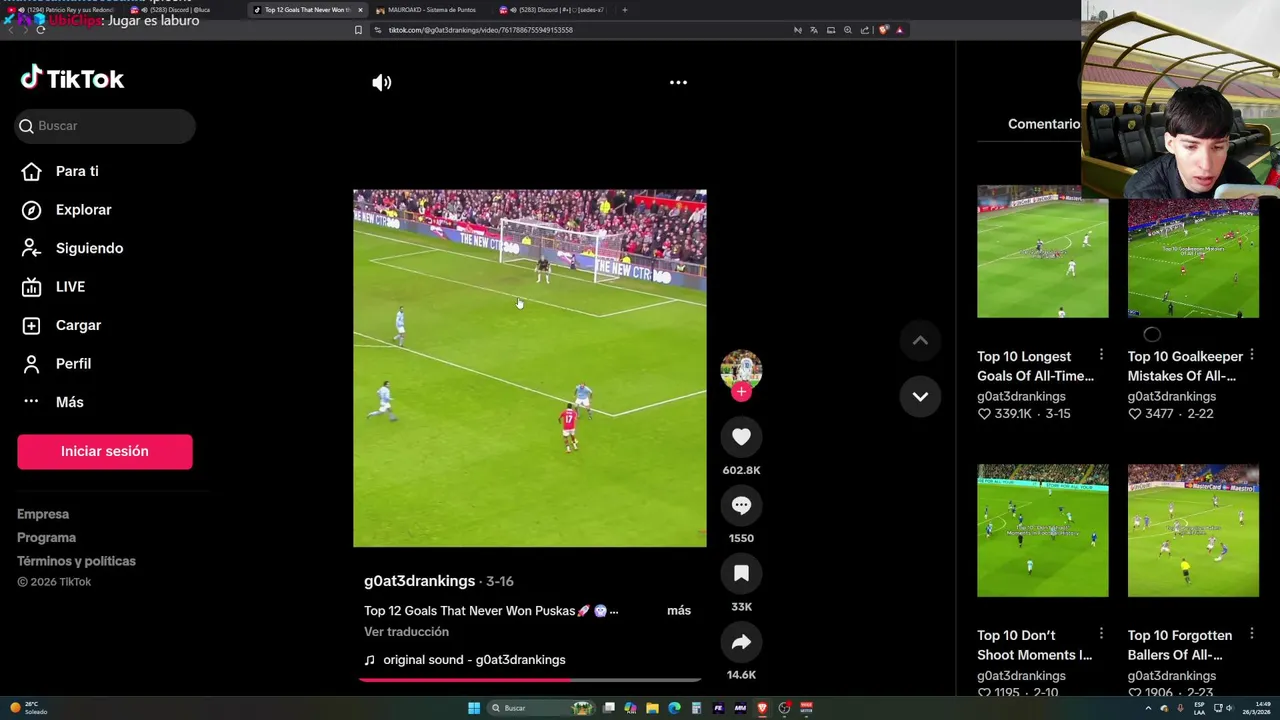Screen dimensions: 1280x720
Task: Show hidden system tray icons
Action: point(1148,708)
